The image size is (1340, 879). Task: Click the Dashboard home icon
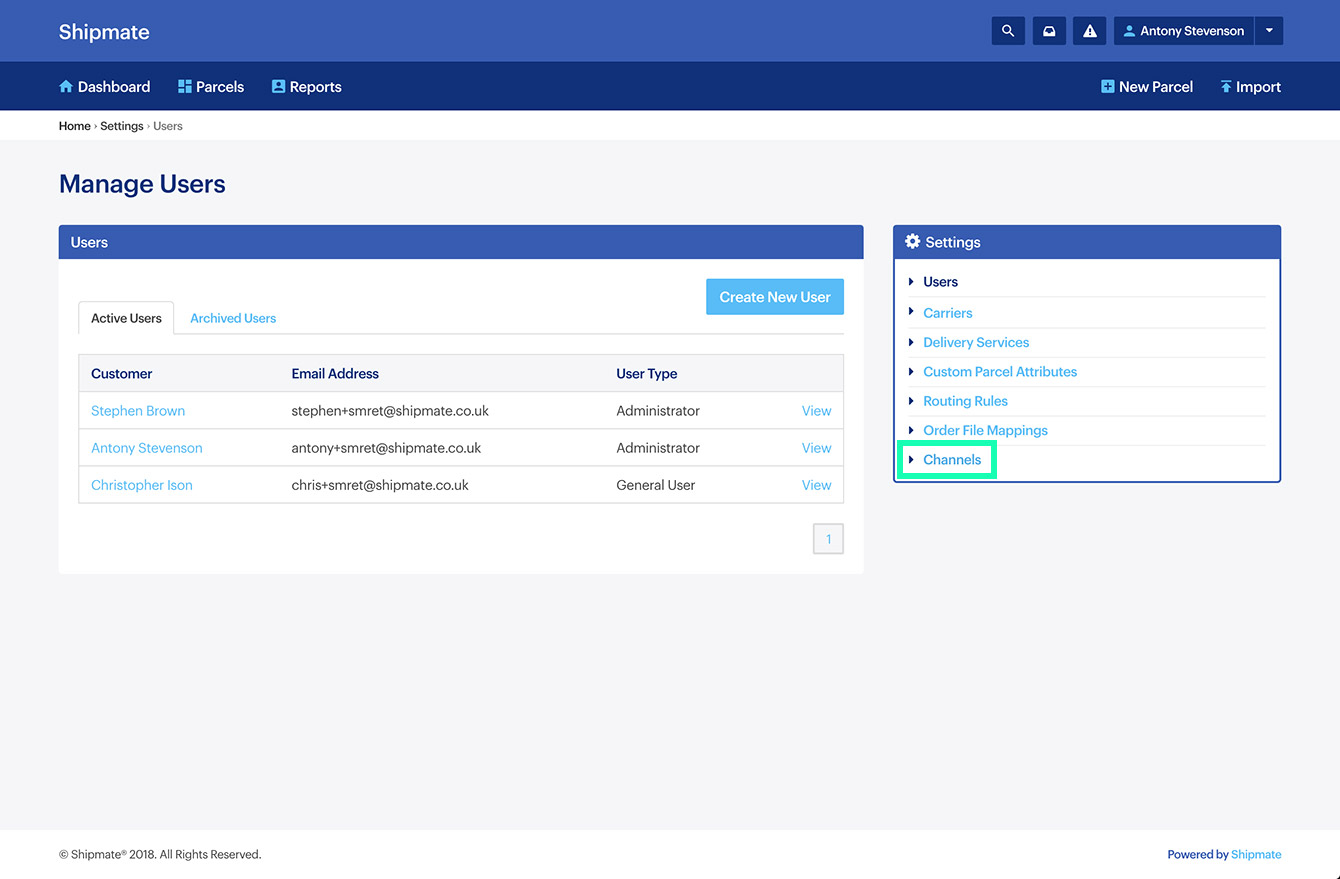66,87
